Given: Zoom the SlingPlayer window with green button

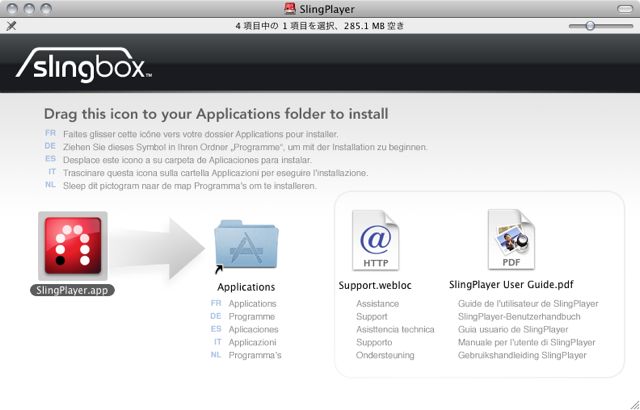Looking at the screenshot, I should point(47,9).
